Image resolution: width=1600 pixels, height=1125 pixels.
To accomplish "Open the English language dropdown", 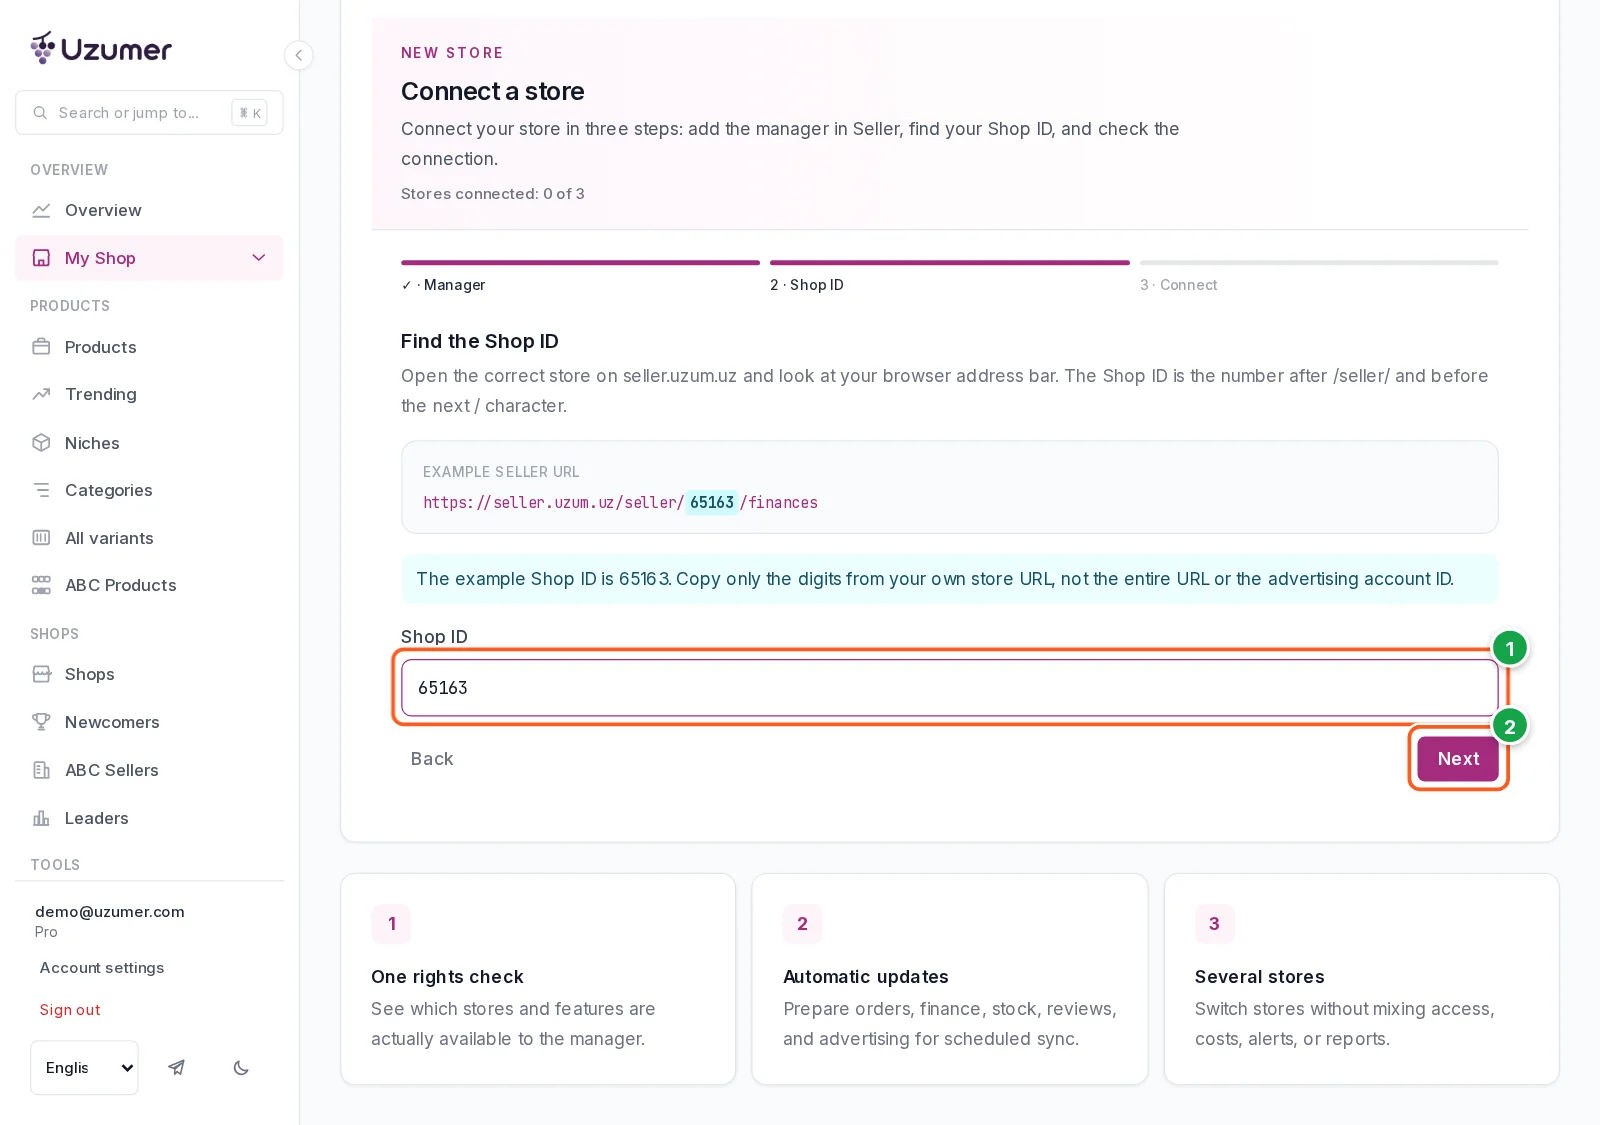I will point(85,1068).
